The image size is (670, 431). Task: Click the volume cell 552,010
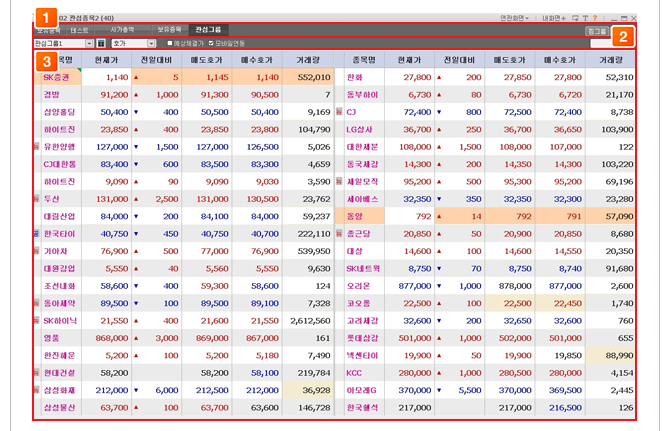[x=308, y=77]
